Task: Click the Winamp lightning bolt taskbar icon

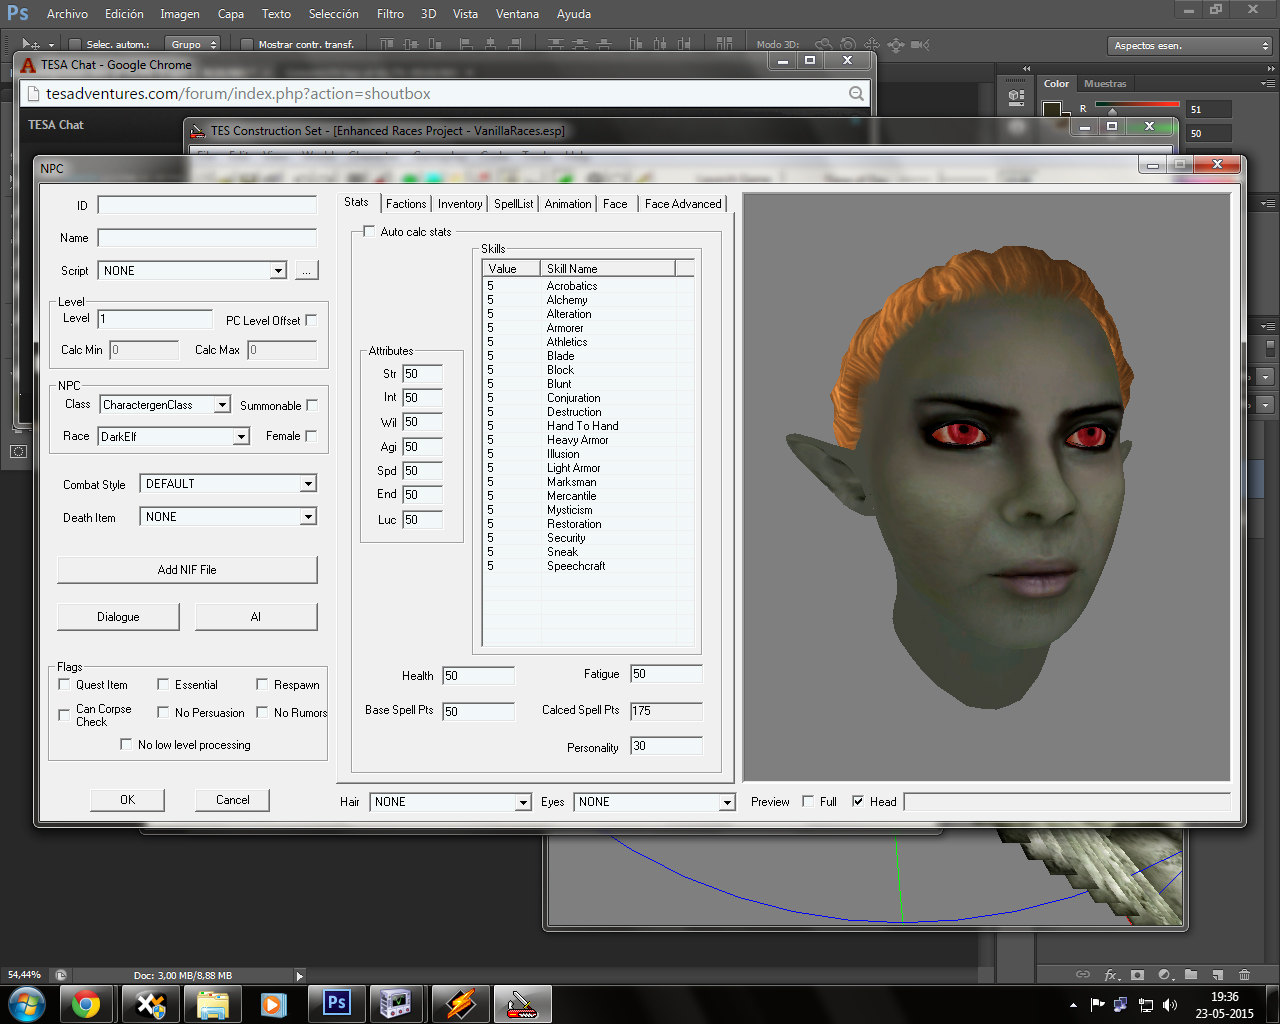Action: pos(460,1003)
